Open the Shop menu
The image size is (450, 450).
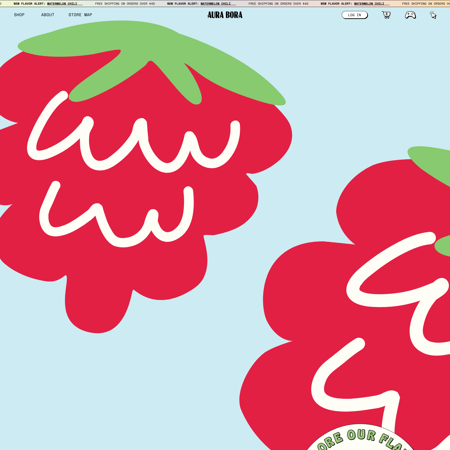tap(19, 15)
